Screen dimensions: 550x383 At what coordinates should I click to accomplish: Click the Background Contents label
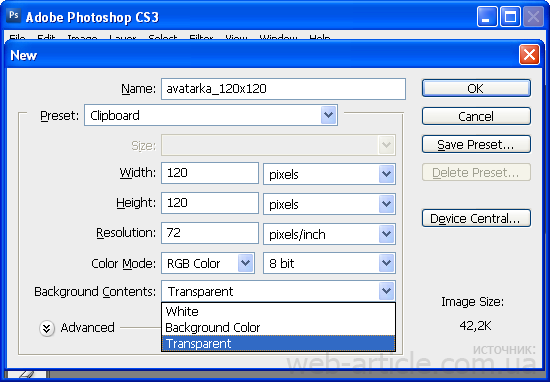click(x=95, y=292)
